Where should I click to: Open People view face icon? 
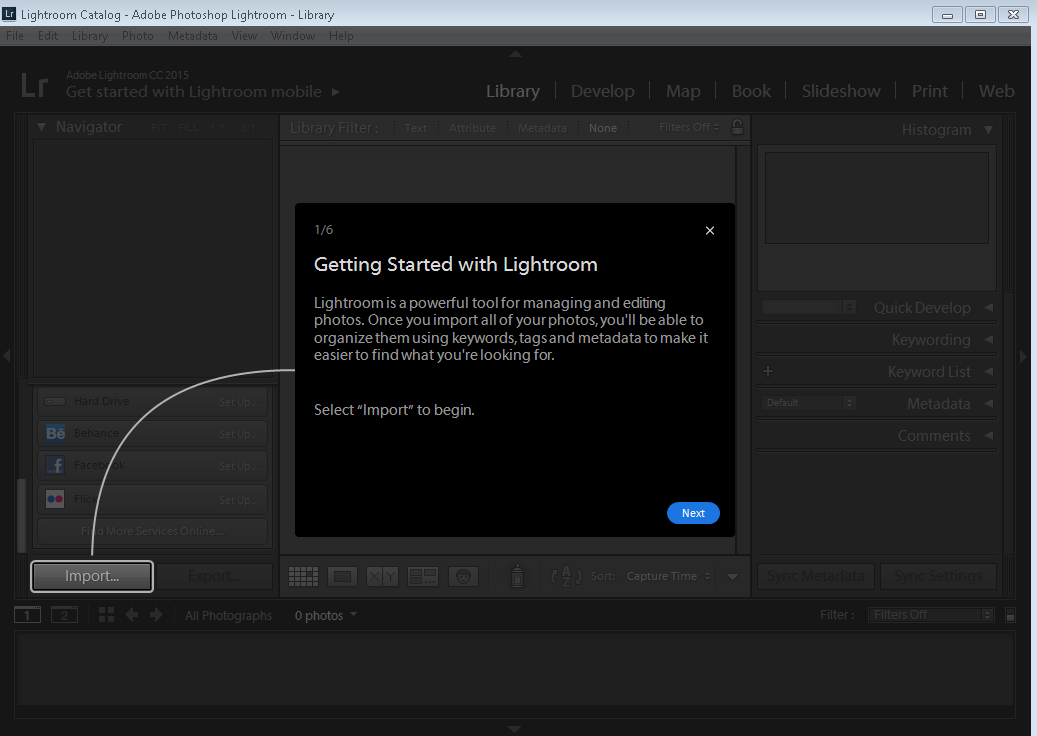click(x=463, y=576)
